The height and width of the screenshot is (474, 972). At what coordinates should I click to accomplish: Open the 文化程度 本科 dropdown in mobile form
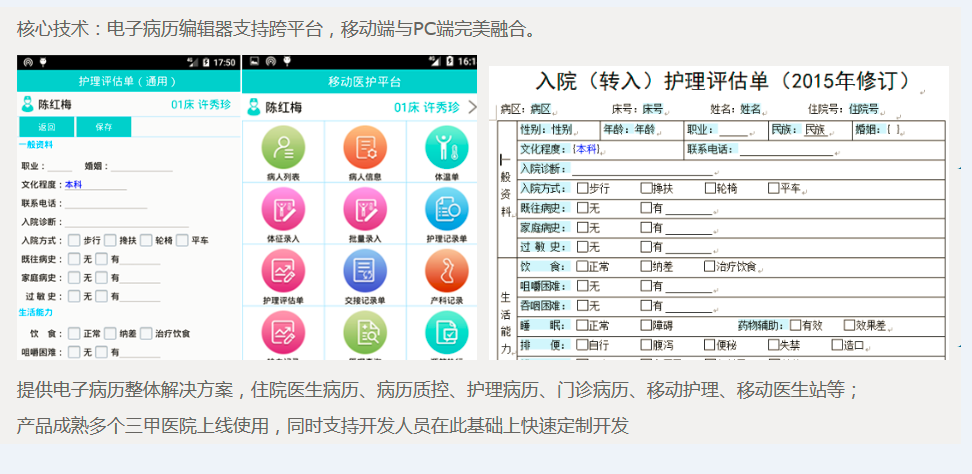[95, 185]
